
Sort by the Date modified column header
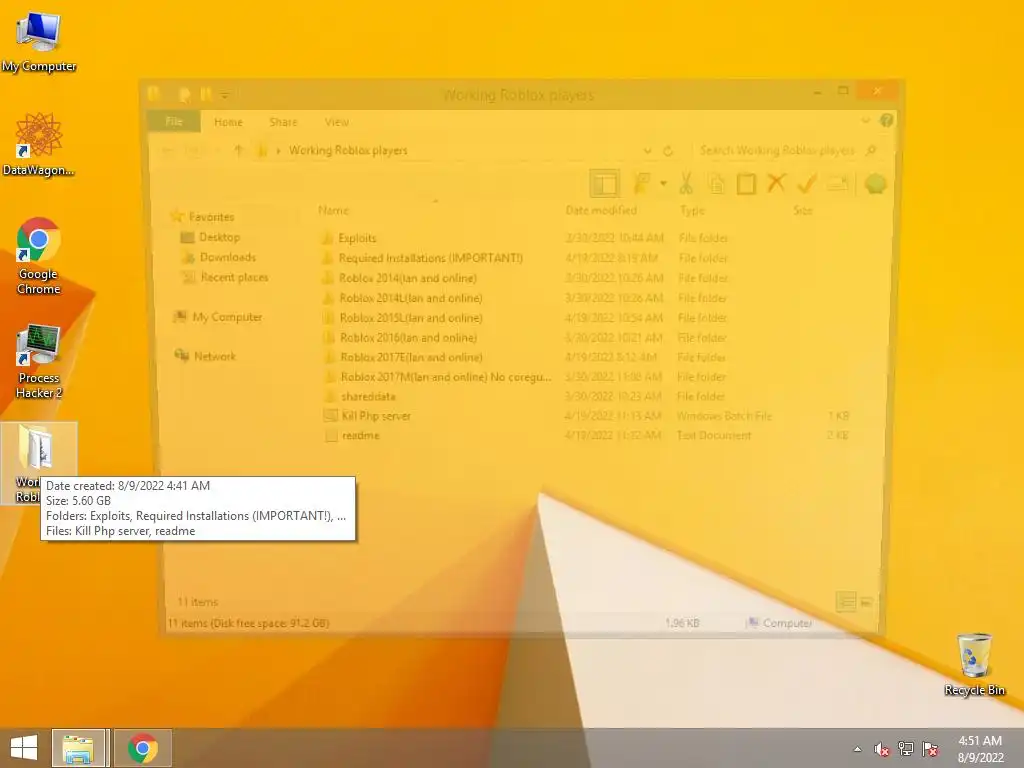point(601,210)
